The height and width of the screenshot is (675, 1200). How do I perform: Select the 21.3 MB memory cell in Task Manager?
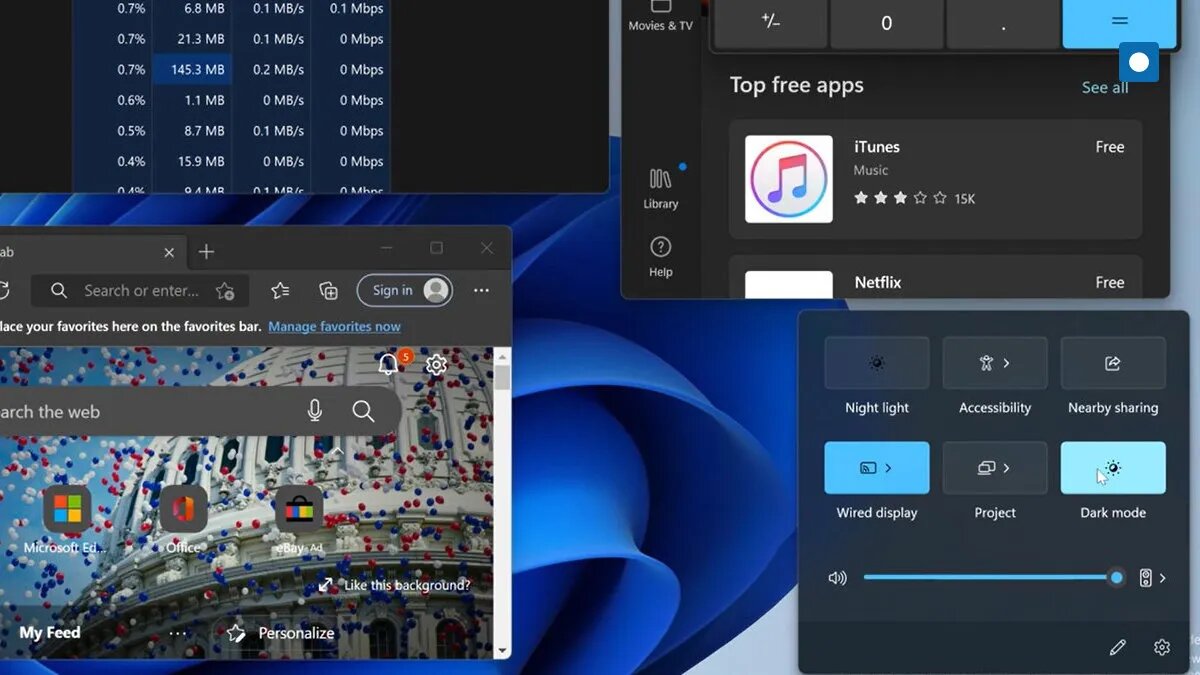(x=192, y=39)
